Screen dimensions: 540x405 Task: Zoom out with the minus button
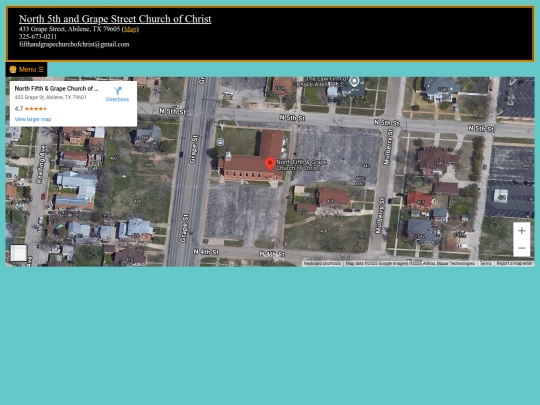click(521, 248)
